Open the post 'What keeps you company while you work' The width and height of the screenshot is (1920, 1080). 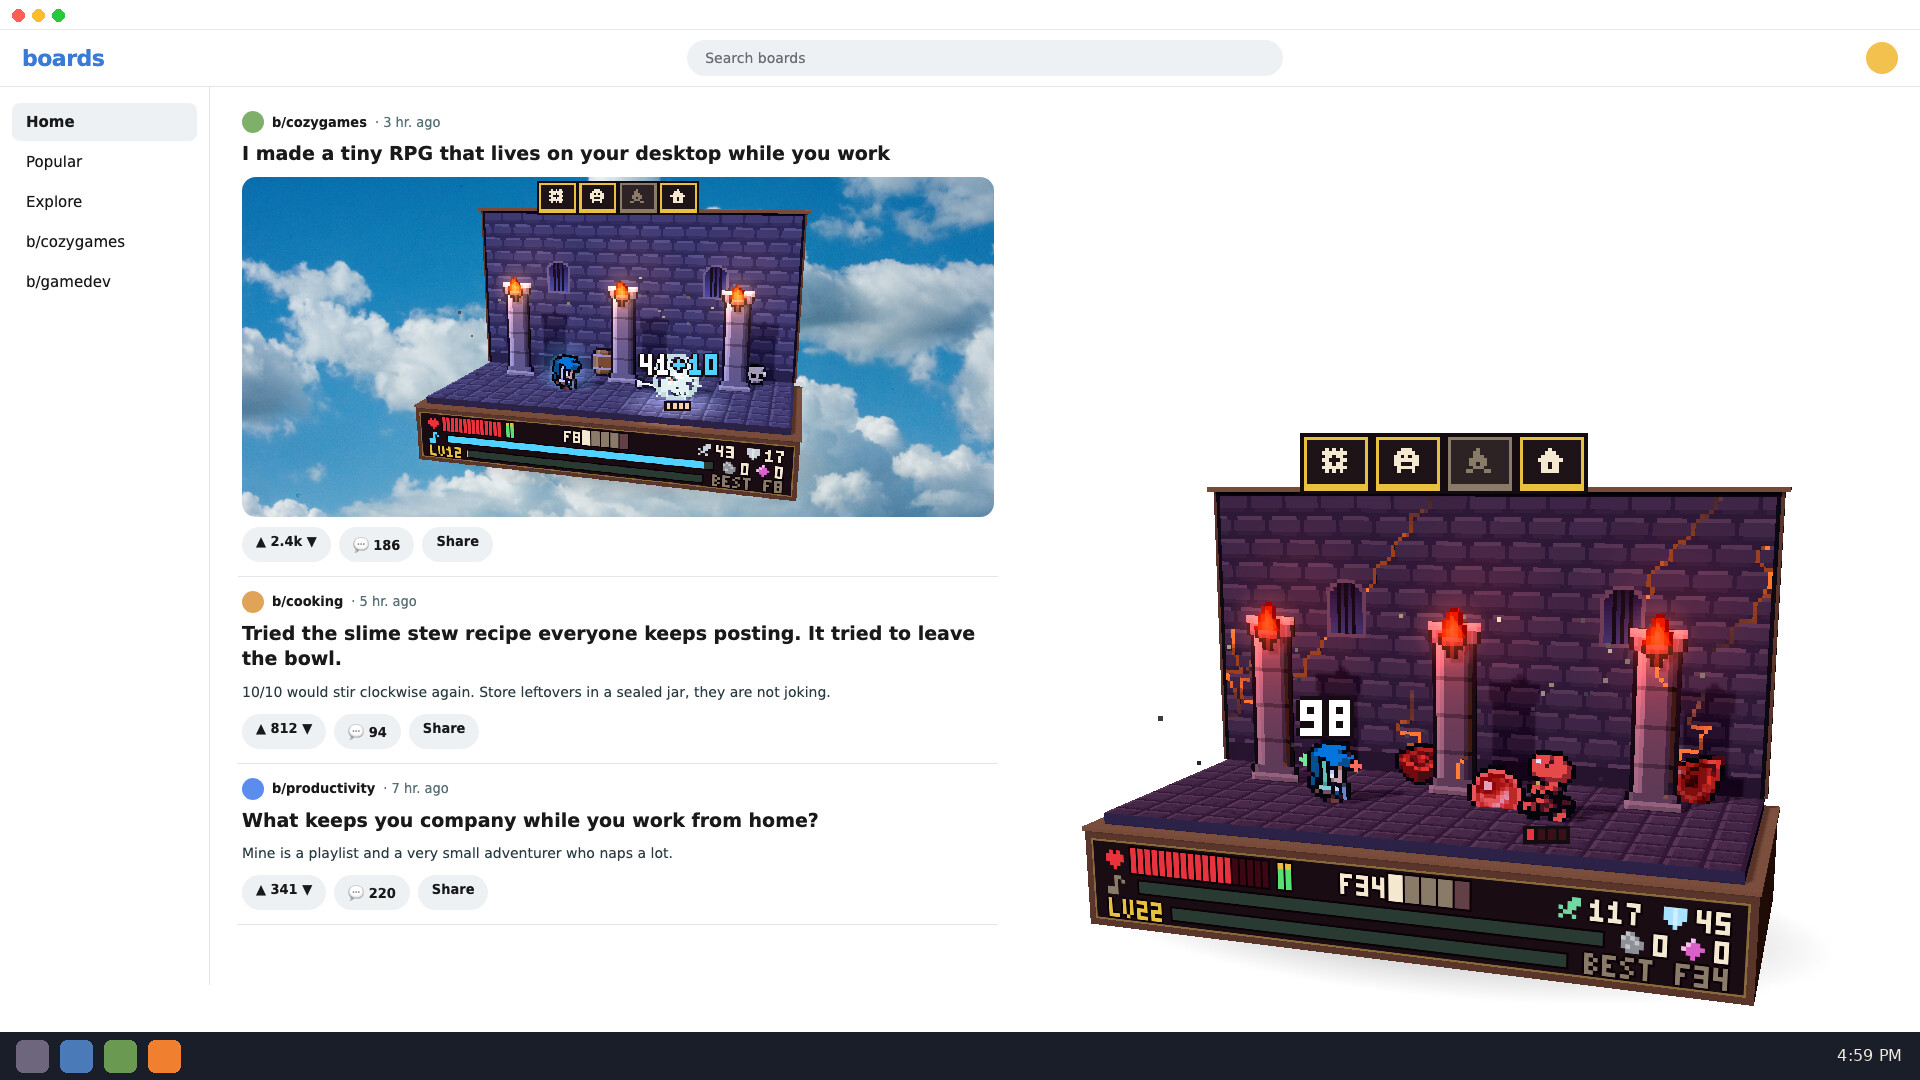coord(530,820)
